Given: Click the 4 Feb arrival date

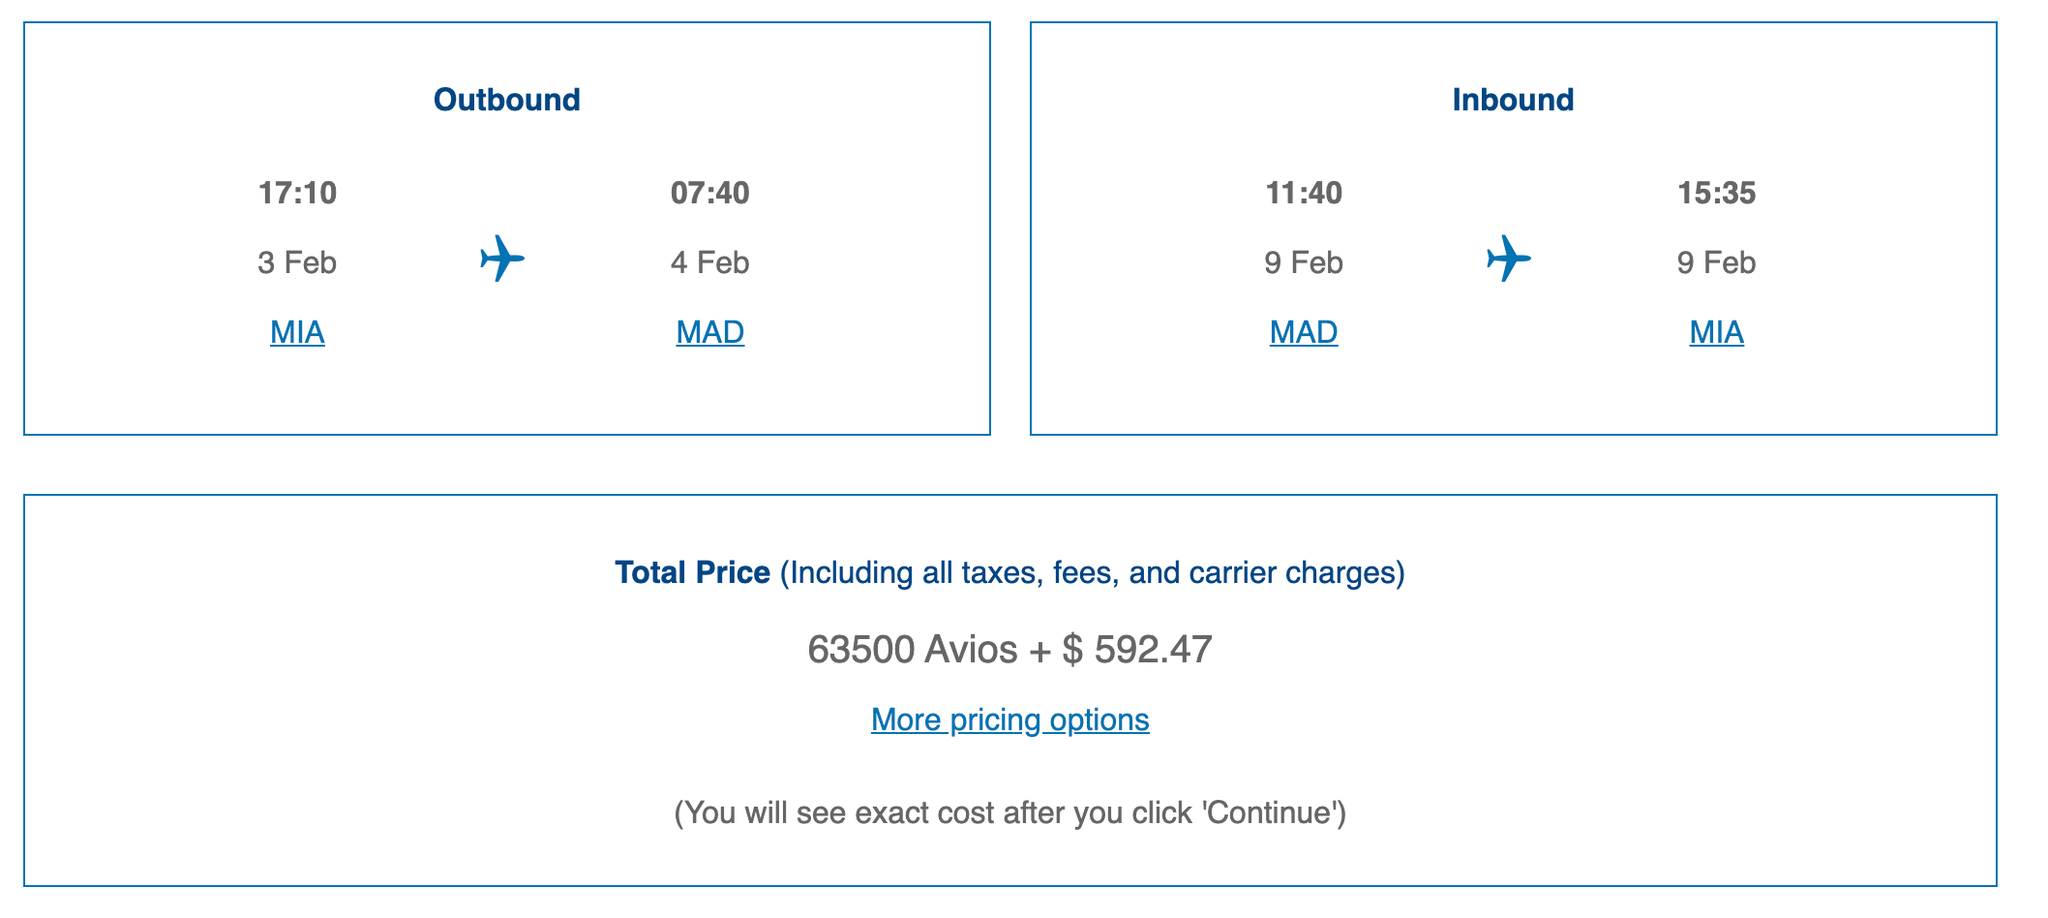Looking at the screenshot, I should pyautogui.click(x=709, y=262).
